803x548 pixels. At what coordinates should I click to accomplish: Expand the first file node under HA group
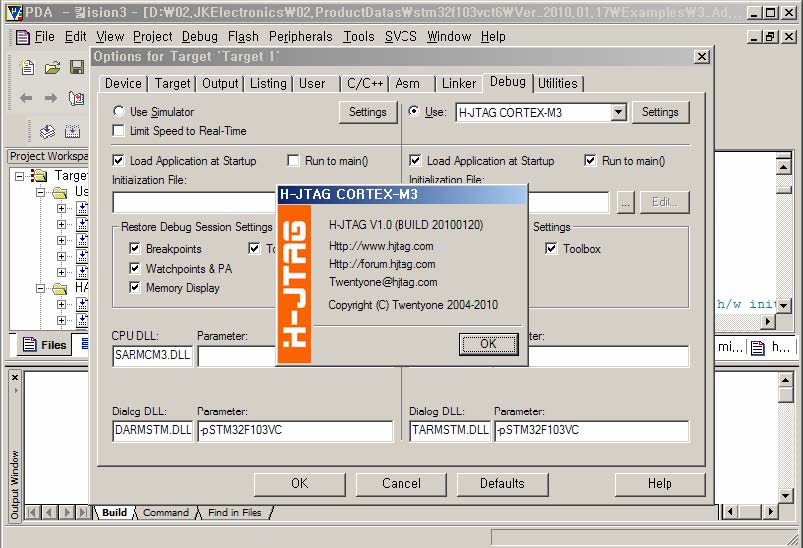click(x=61, y=305)
